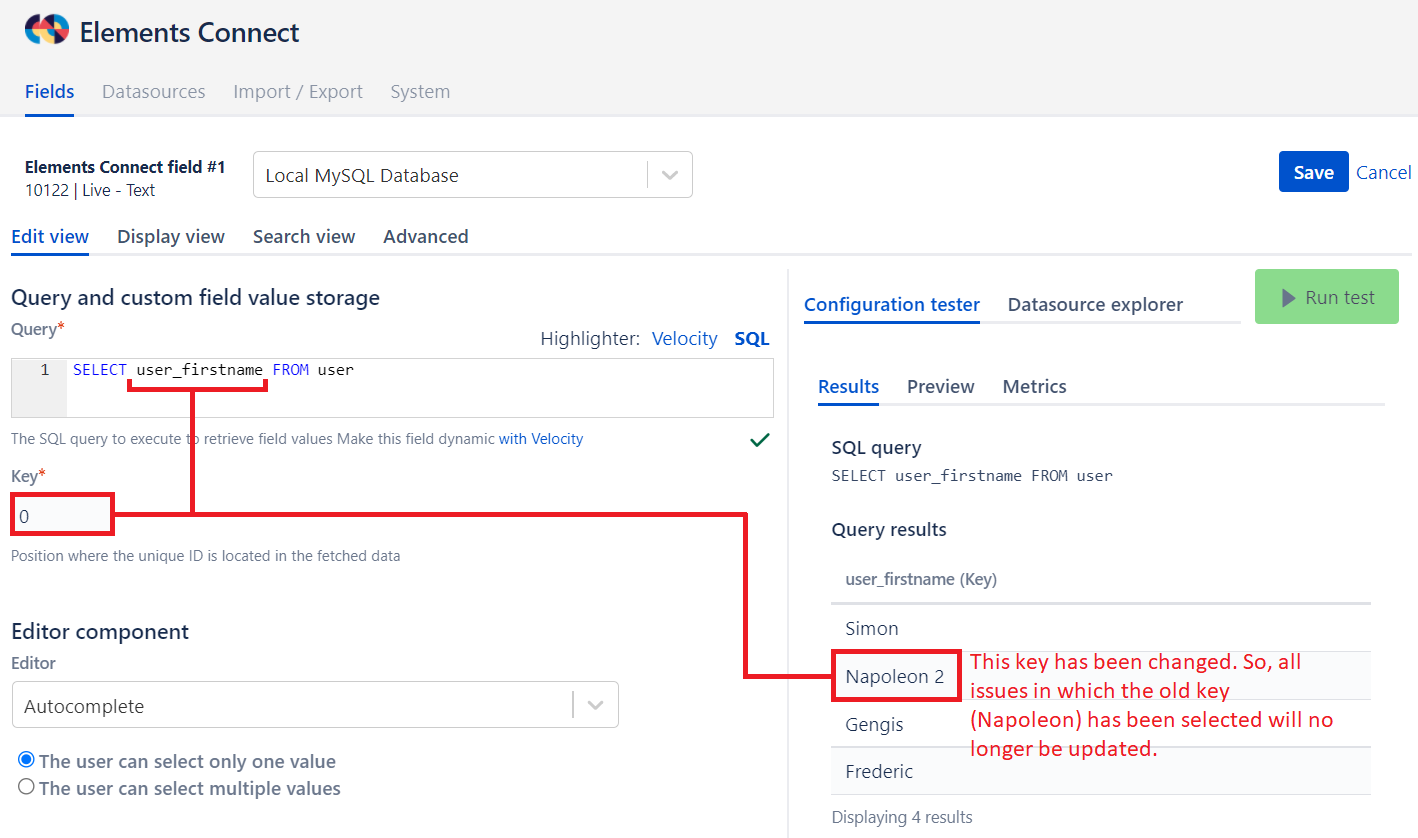Switch to the Display view tab
Image resolution: width=1418 pixels, height=838 pixels.
click(x=170, y=236)
